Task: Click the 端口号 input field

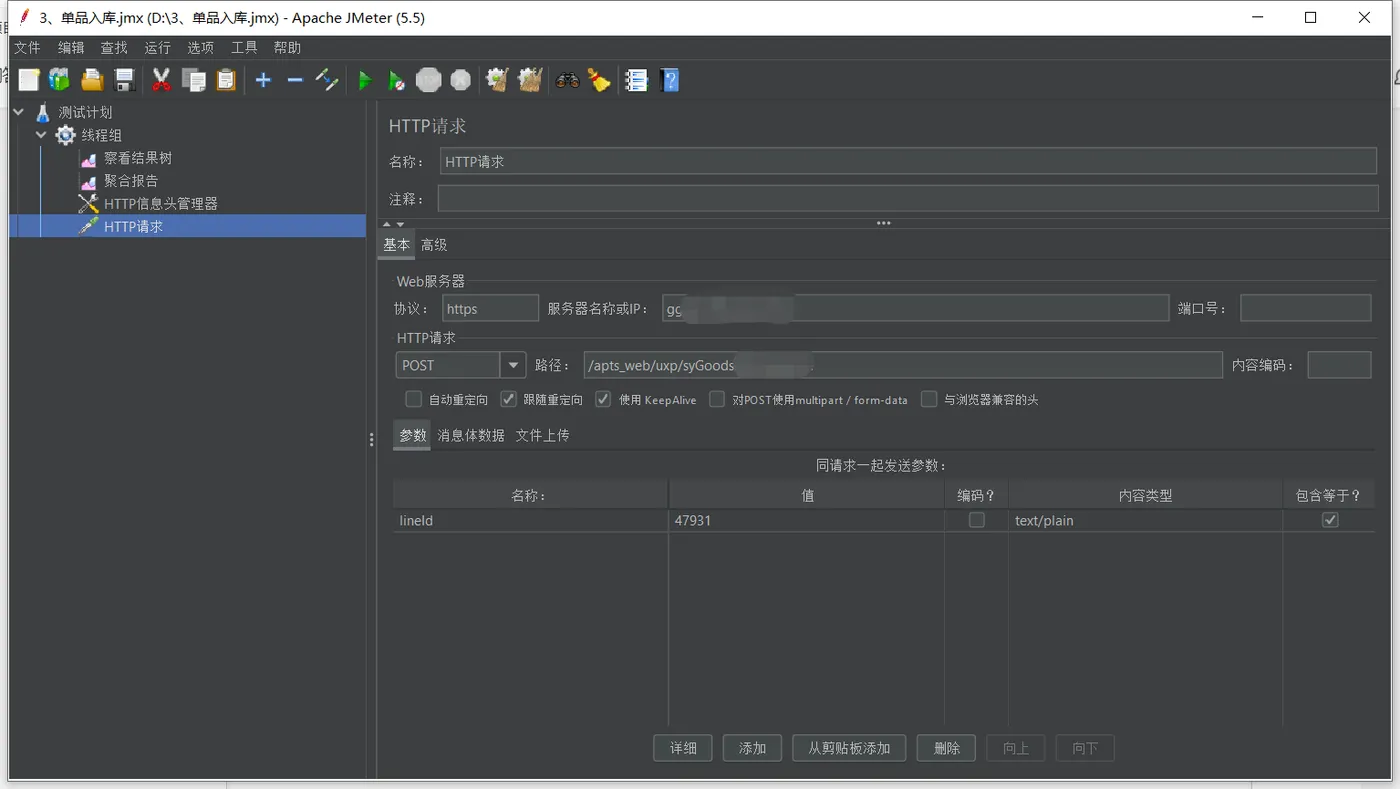Action: click(x=1305, y=308)
